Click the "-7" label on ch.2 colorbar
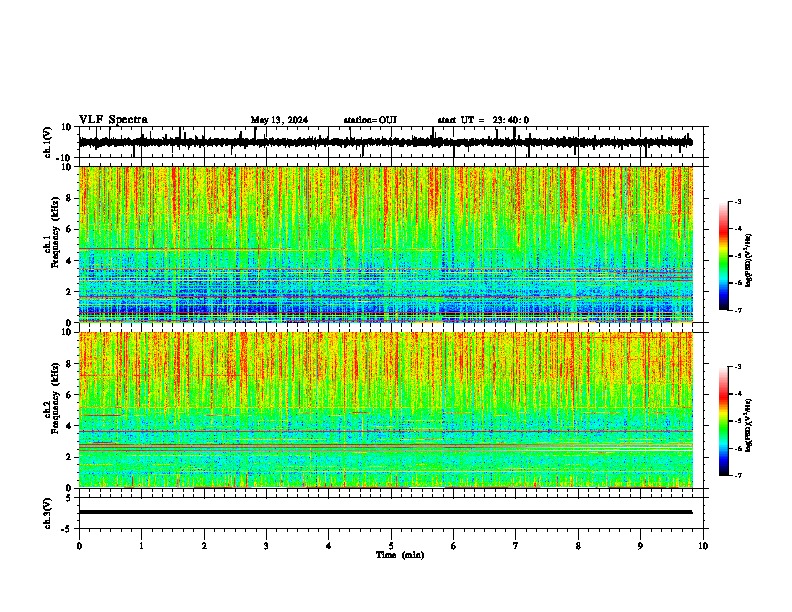 [x=738, y=476]
